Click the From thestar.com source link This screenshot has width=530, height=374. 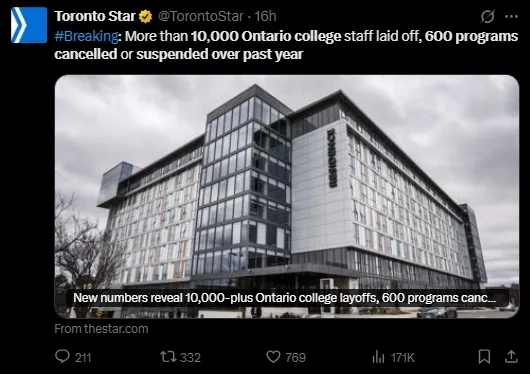(101, 329)
